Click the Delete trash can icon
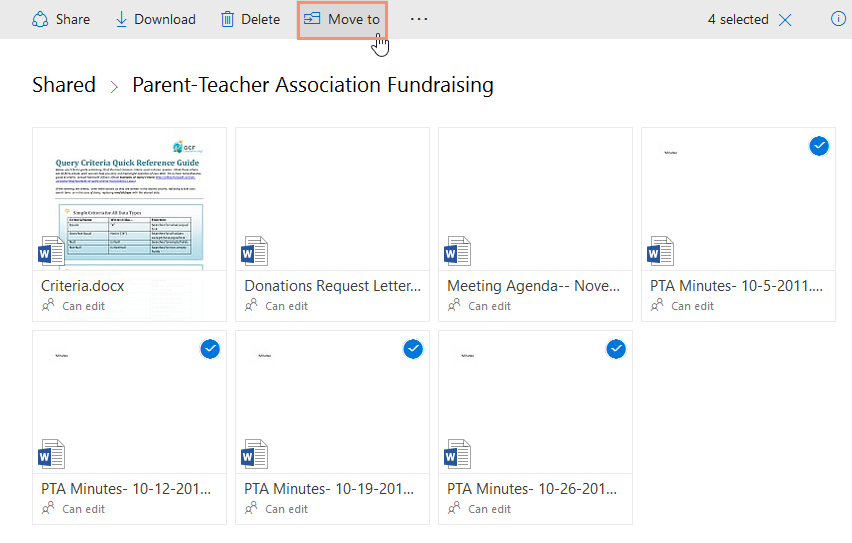 pos(228,19)
